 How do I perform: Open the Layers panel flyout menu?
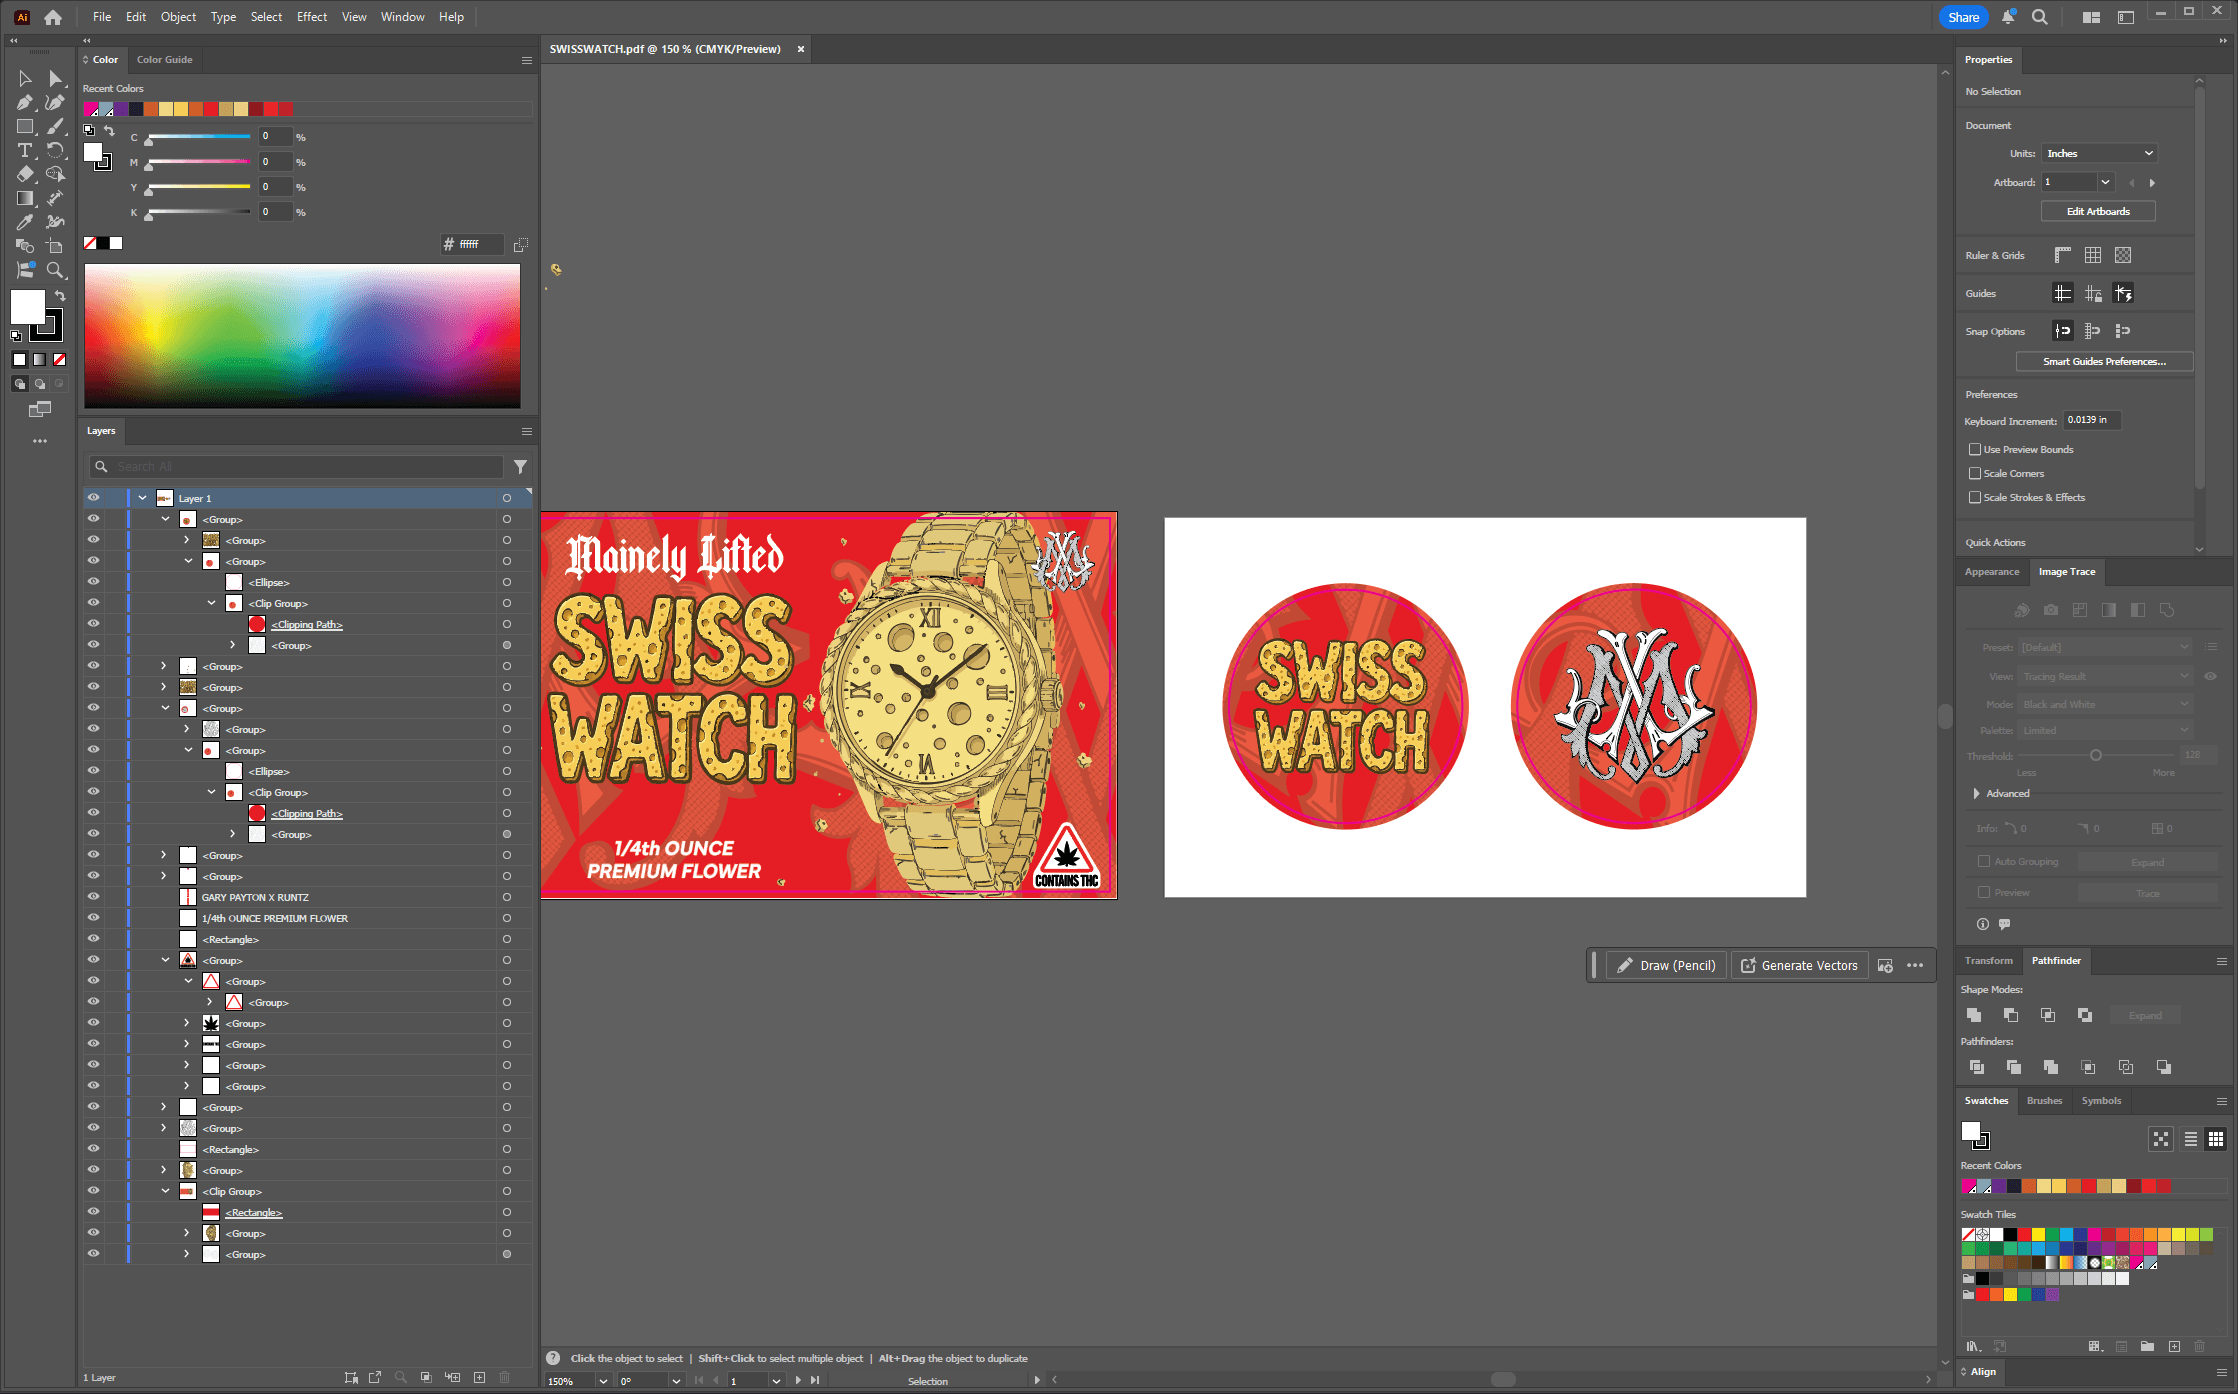coord(527,431)
